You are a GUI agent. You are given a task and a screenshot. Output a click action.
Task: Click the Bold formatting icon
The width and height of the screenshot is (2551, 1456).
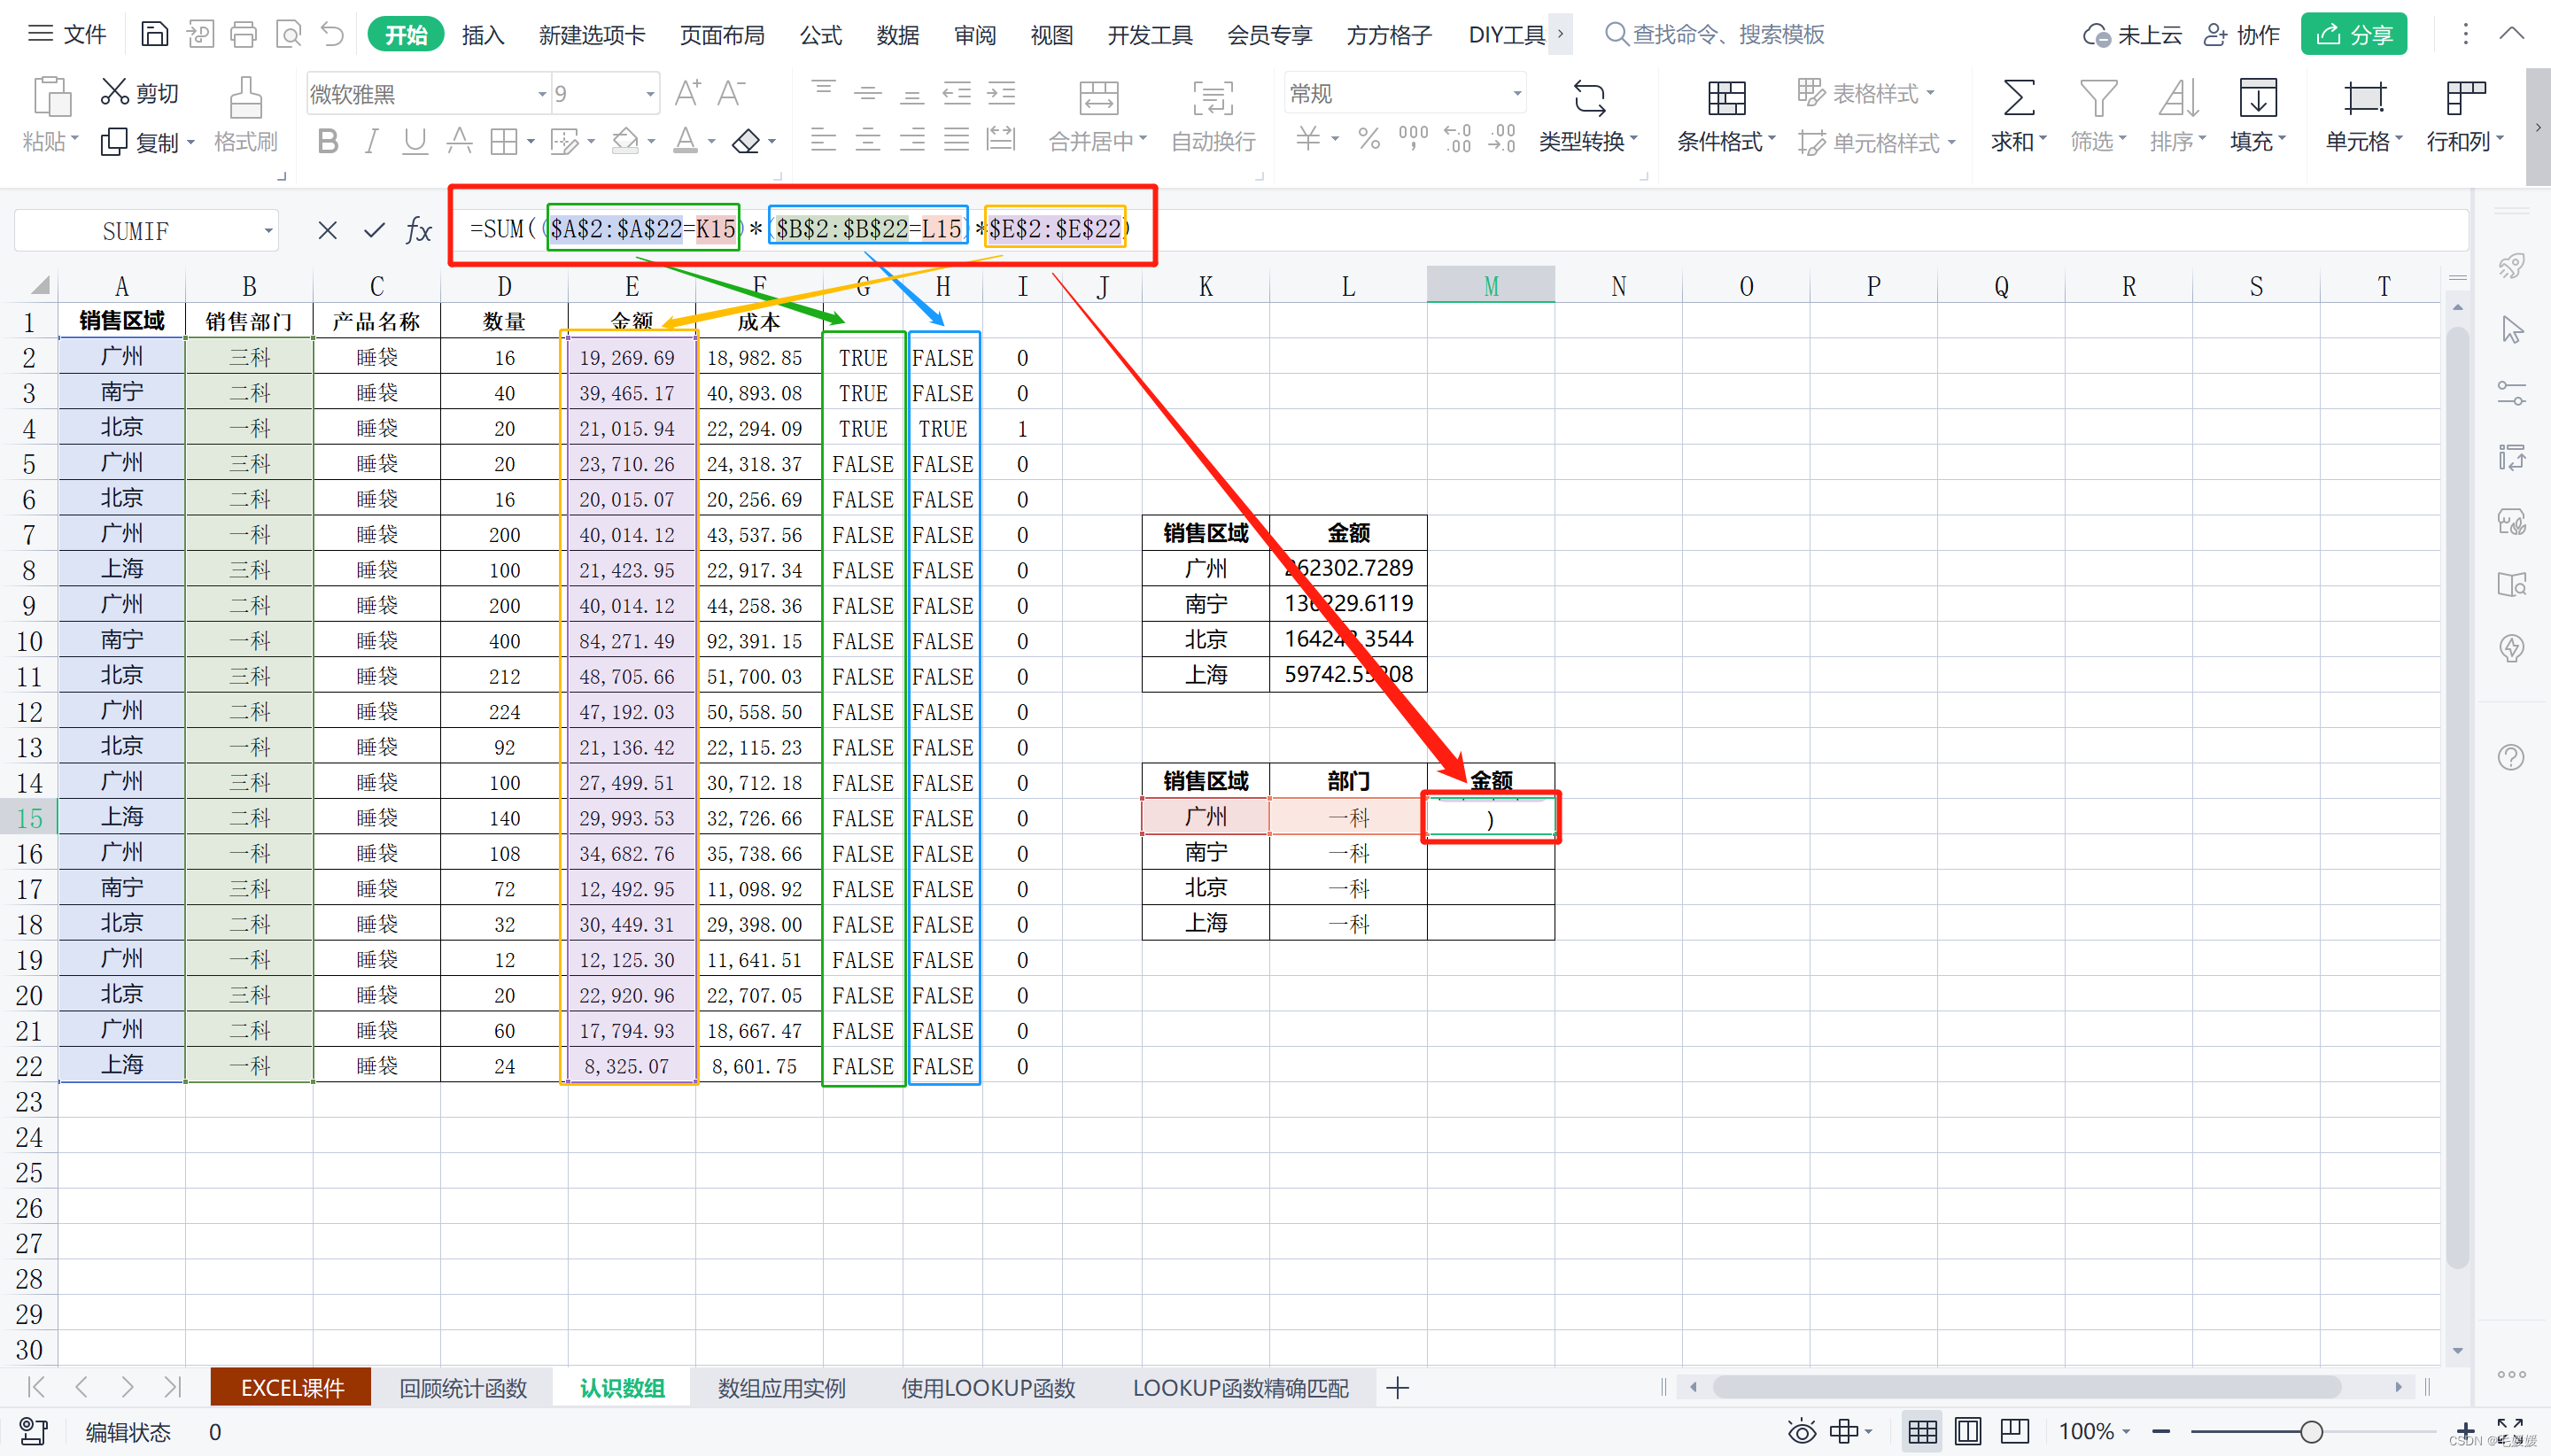point(327,141)
